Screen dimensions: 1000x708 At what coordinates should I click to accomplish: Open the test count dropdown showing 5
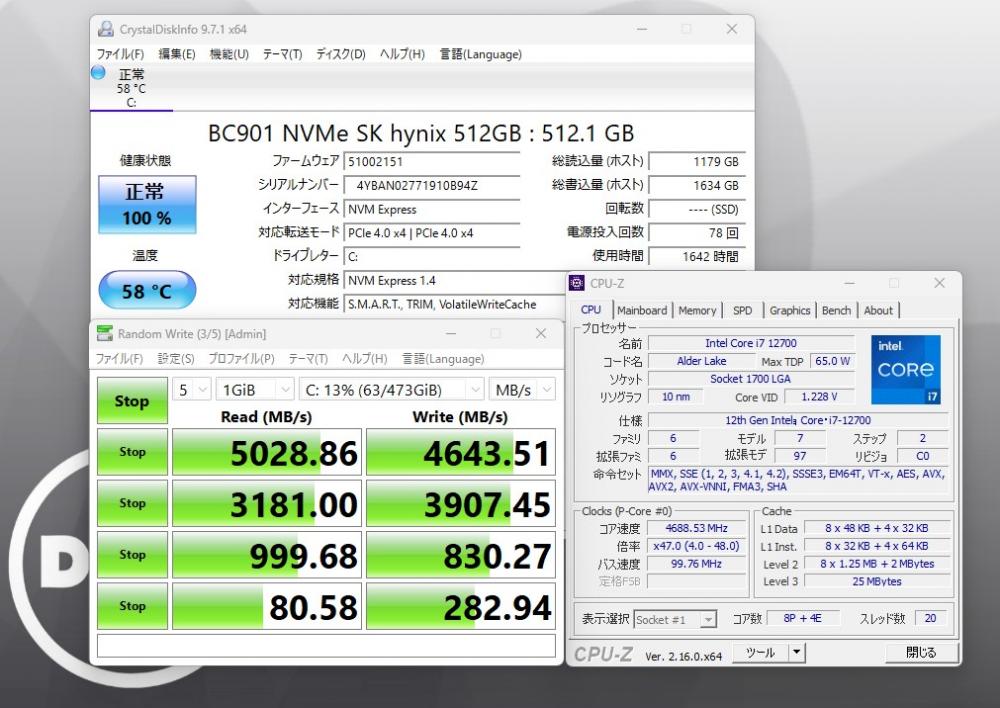(x=192, y=390)
